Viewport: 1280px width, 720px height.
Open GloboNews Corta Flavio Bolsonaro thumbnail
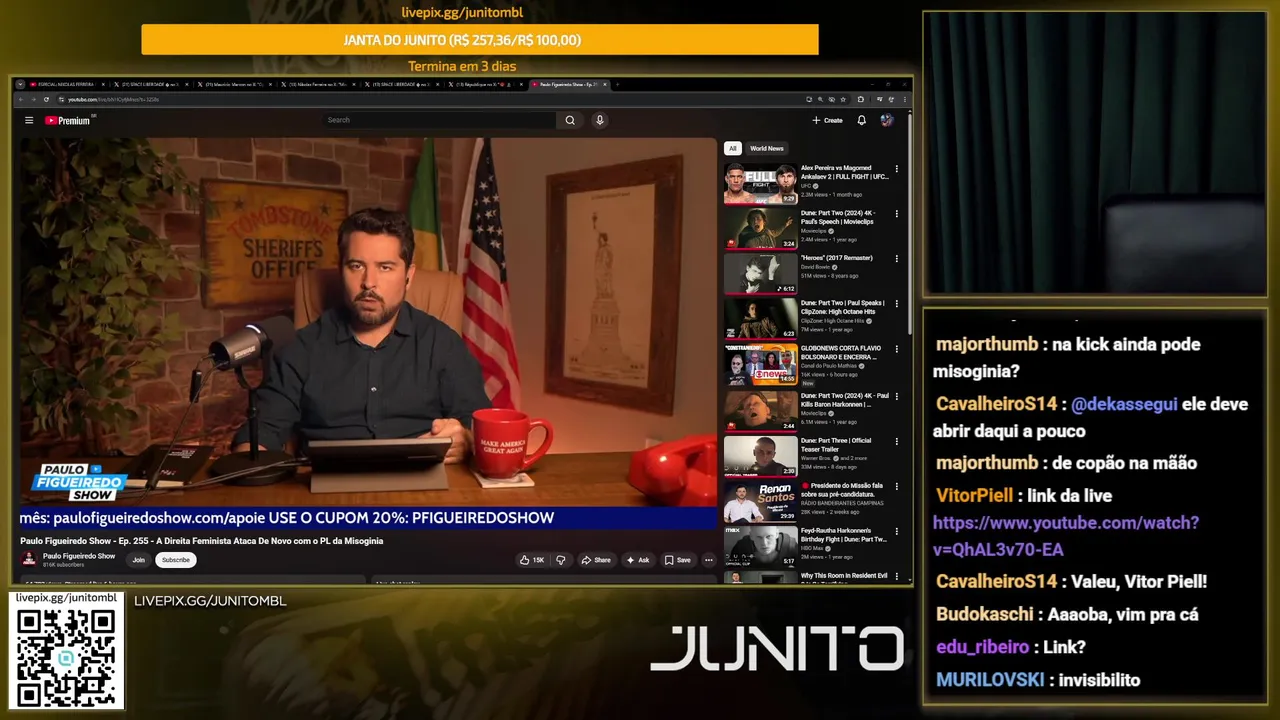click(760, 364)
